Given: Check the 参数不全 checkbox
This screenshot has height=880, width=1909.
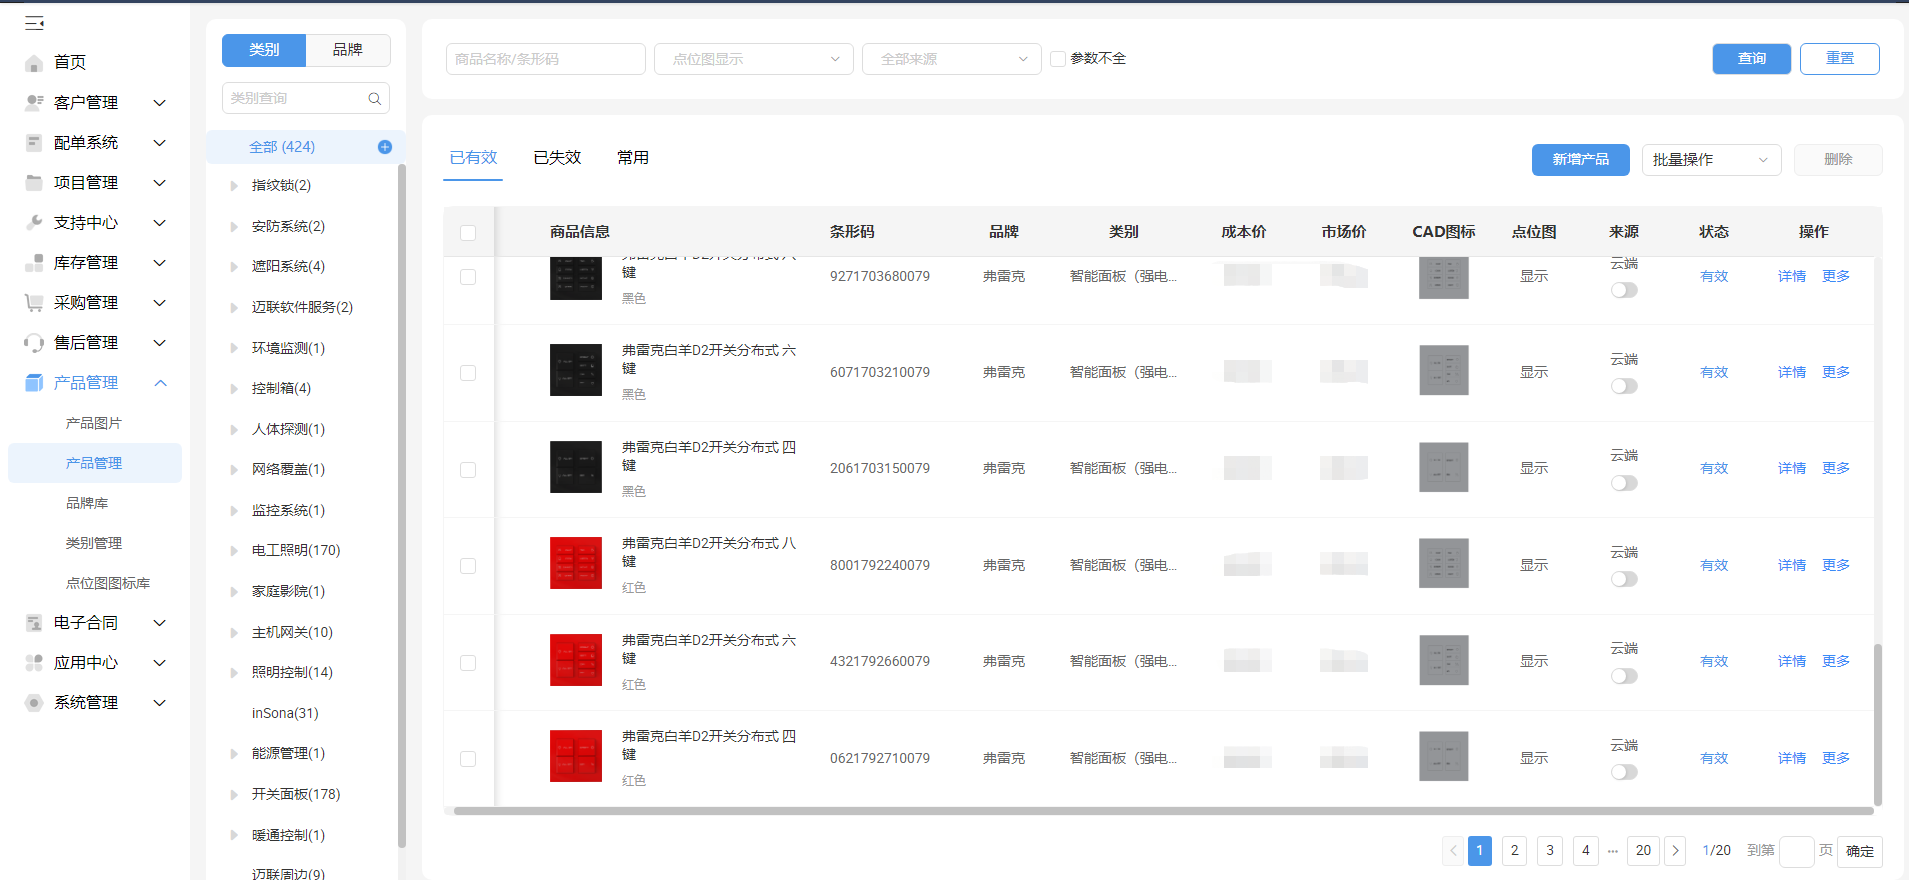Looking at the screenshot, I should pos(1058,59).
